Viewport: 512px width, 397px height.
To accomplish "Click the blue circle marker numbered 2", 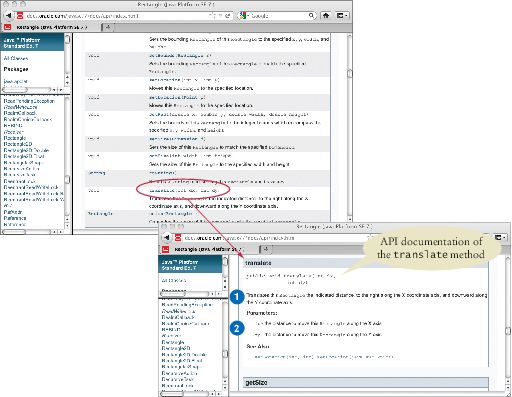I will click(x=237, y=328).
